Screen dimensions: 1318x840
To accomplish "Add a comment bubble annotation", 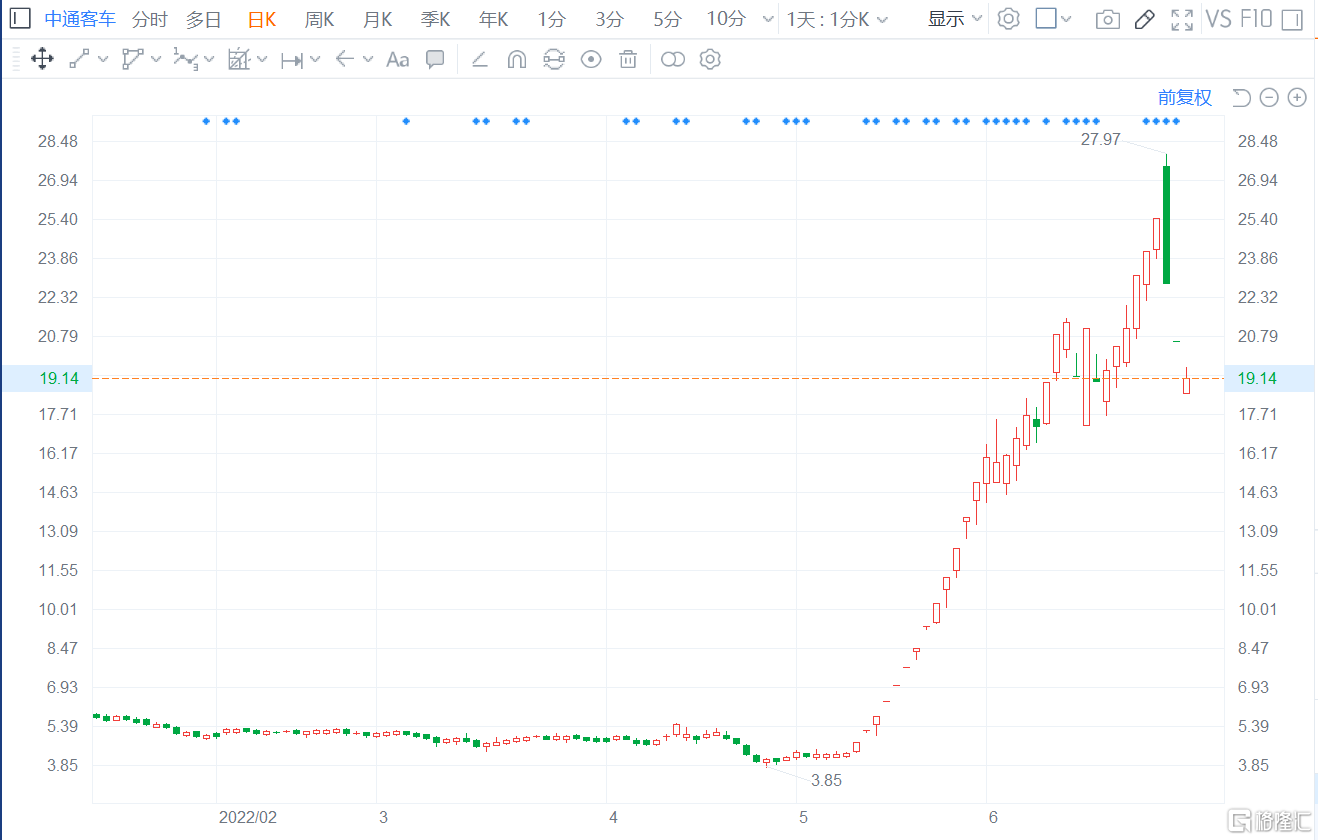I will tap(435, 59).
